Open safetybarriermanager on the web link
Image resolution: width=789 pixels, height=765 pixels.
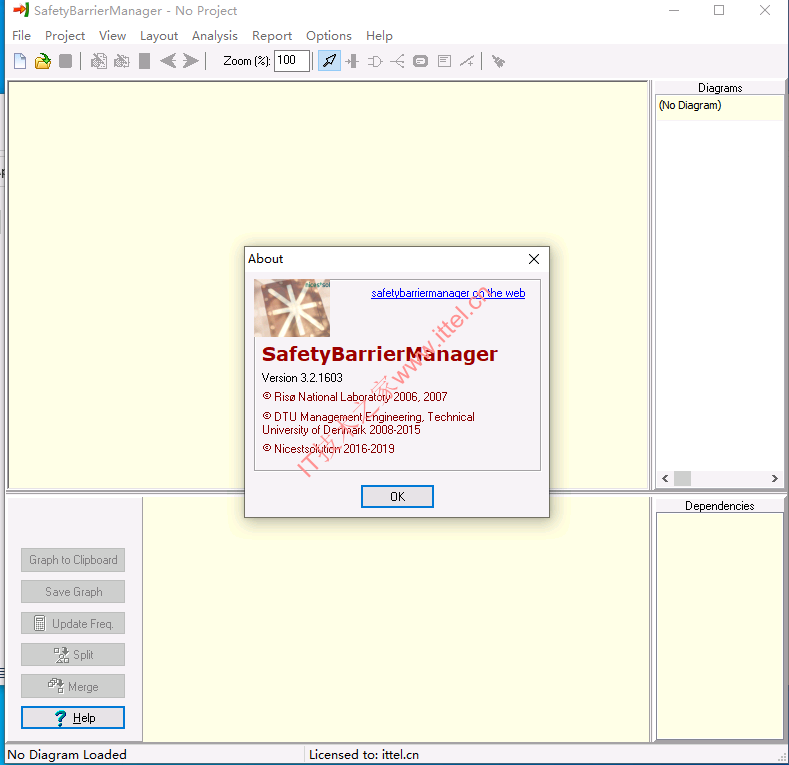point(448,293)
